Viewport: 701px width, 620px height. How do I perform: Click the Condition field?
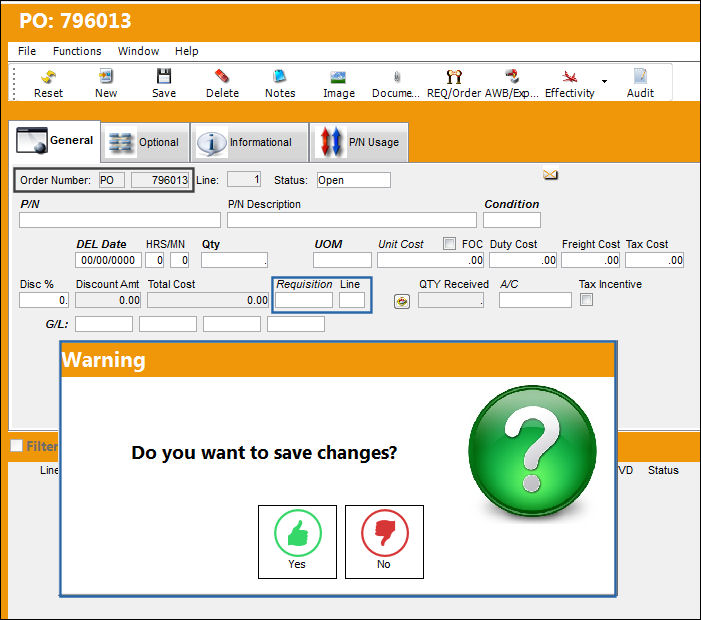[x=512, y=220]
